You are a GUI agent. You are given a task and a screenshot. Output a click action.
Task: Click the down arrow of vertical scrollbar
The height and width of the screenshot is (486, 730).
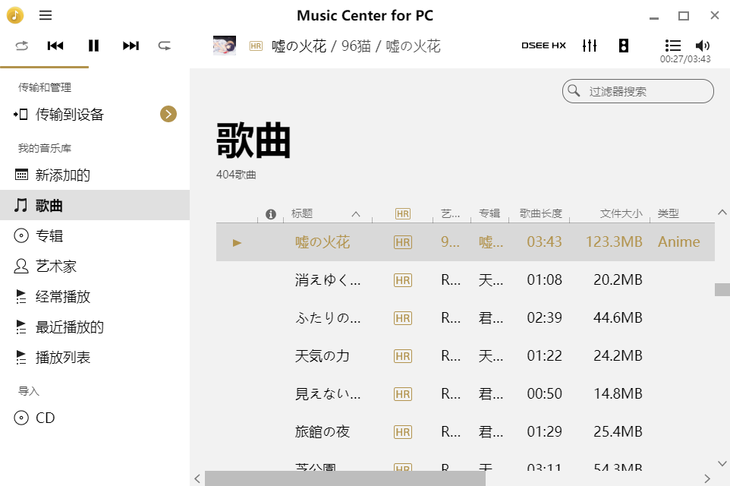(722, 463)
